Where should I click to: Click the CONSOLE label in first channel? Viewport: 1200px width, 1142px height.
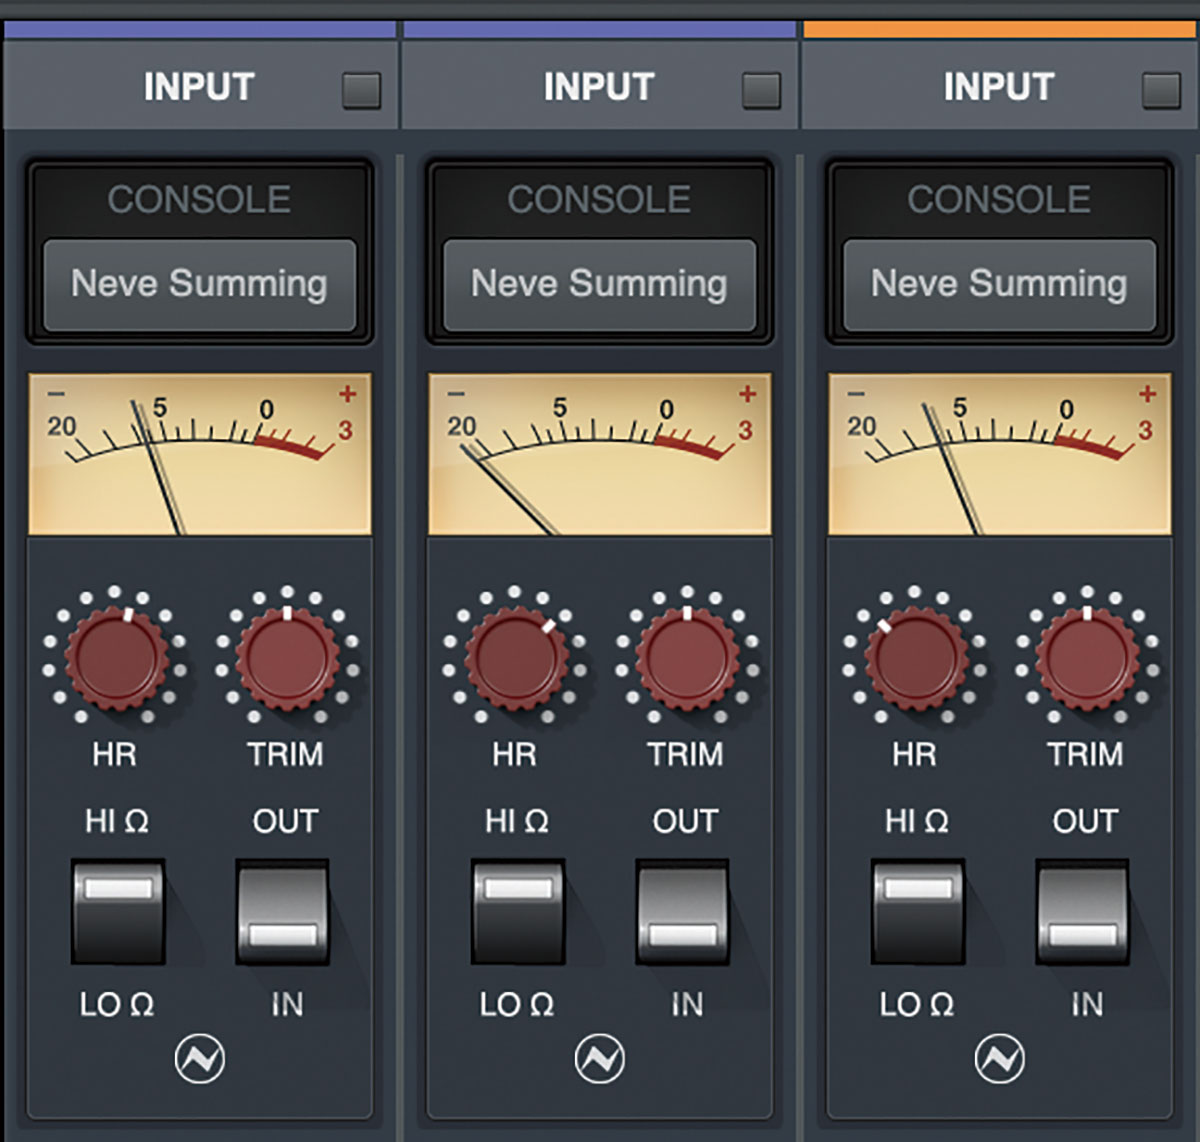[x=199, y=200]
